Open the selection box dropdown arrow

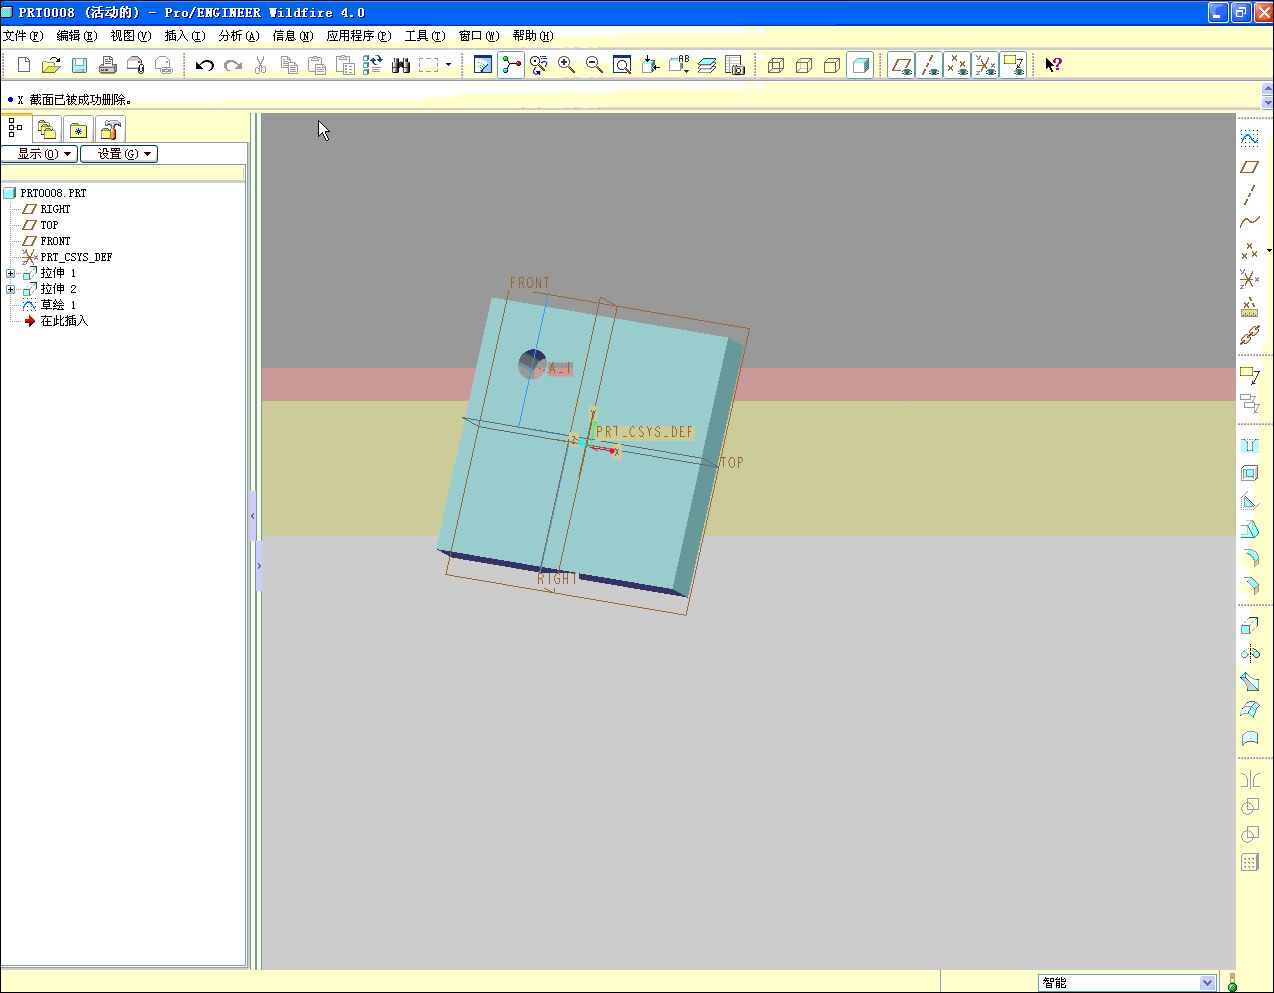pyautogui.click(x=448, y=65)
